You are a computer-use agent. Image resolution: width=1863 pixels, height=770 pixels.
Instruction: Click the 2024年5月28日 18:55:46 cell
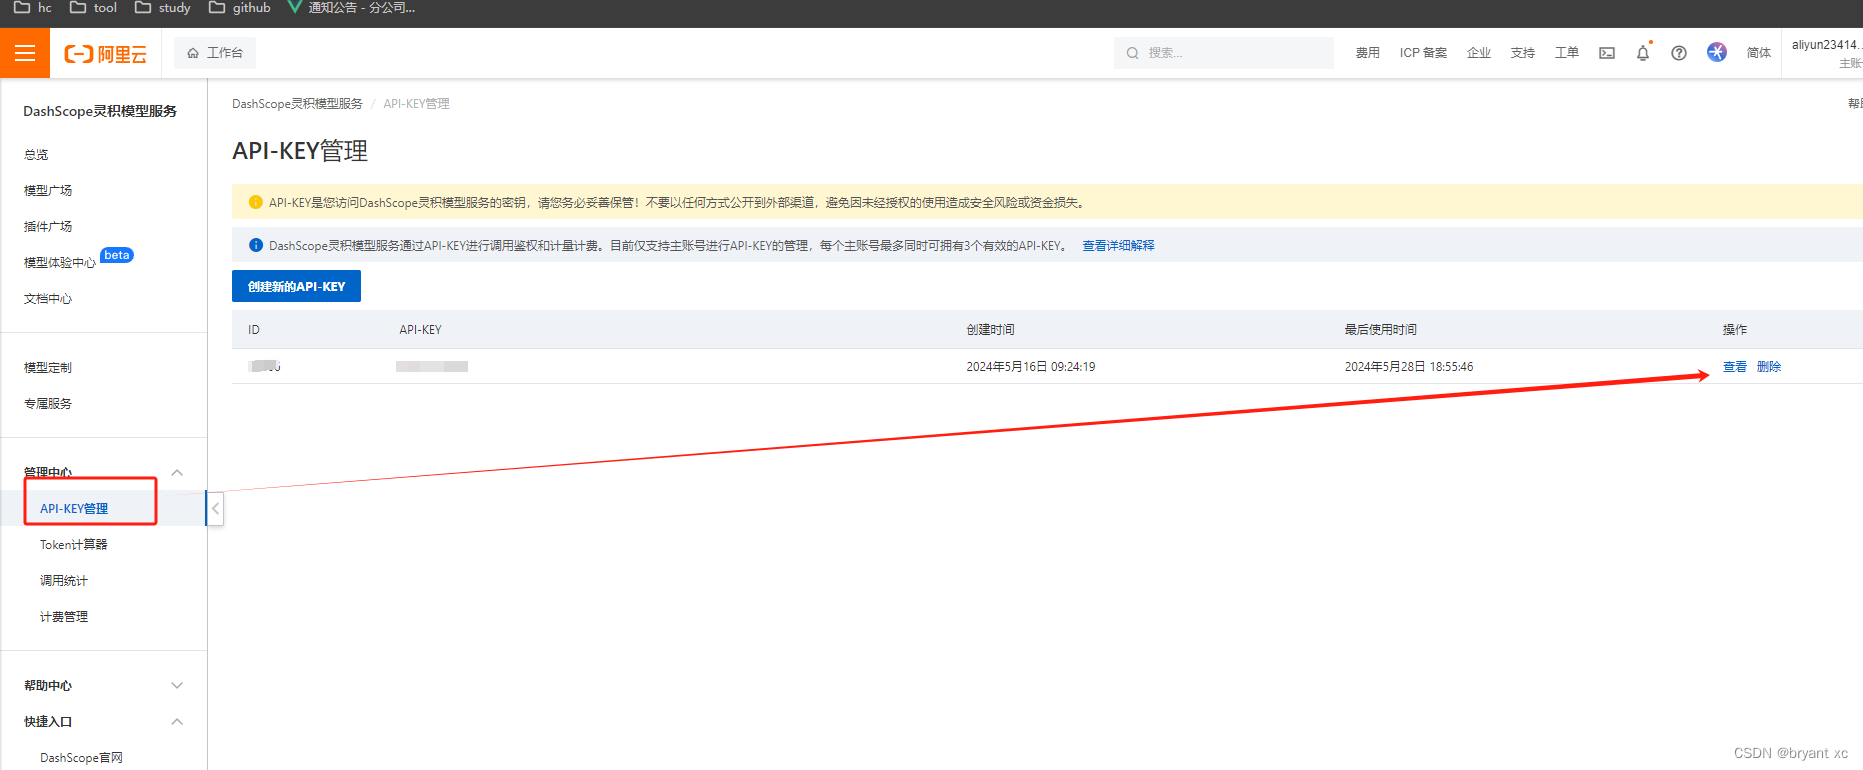[x=1408, y=366]
